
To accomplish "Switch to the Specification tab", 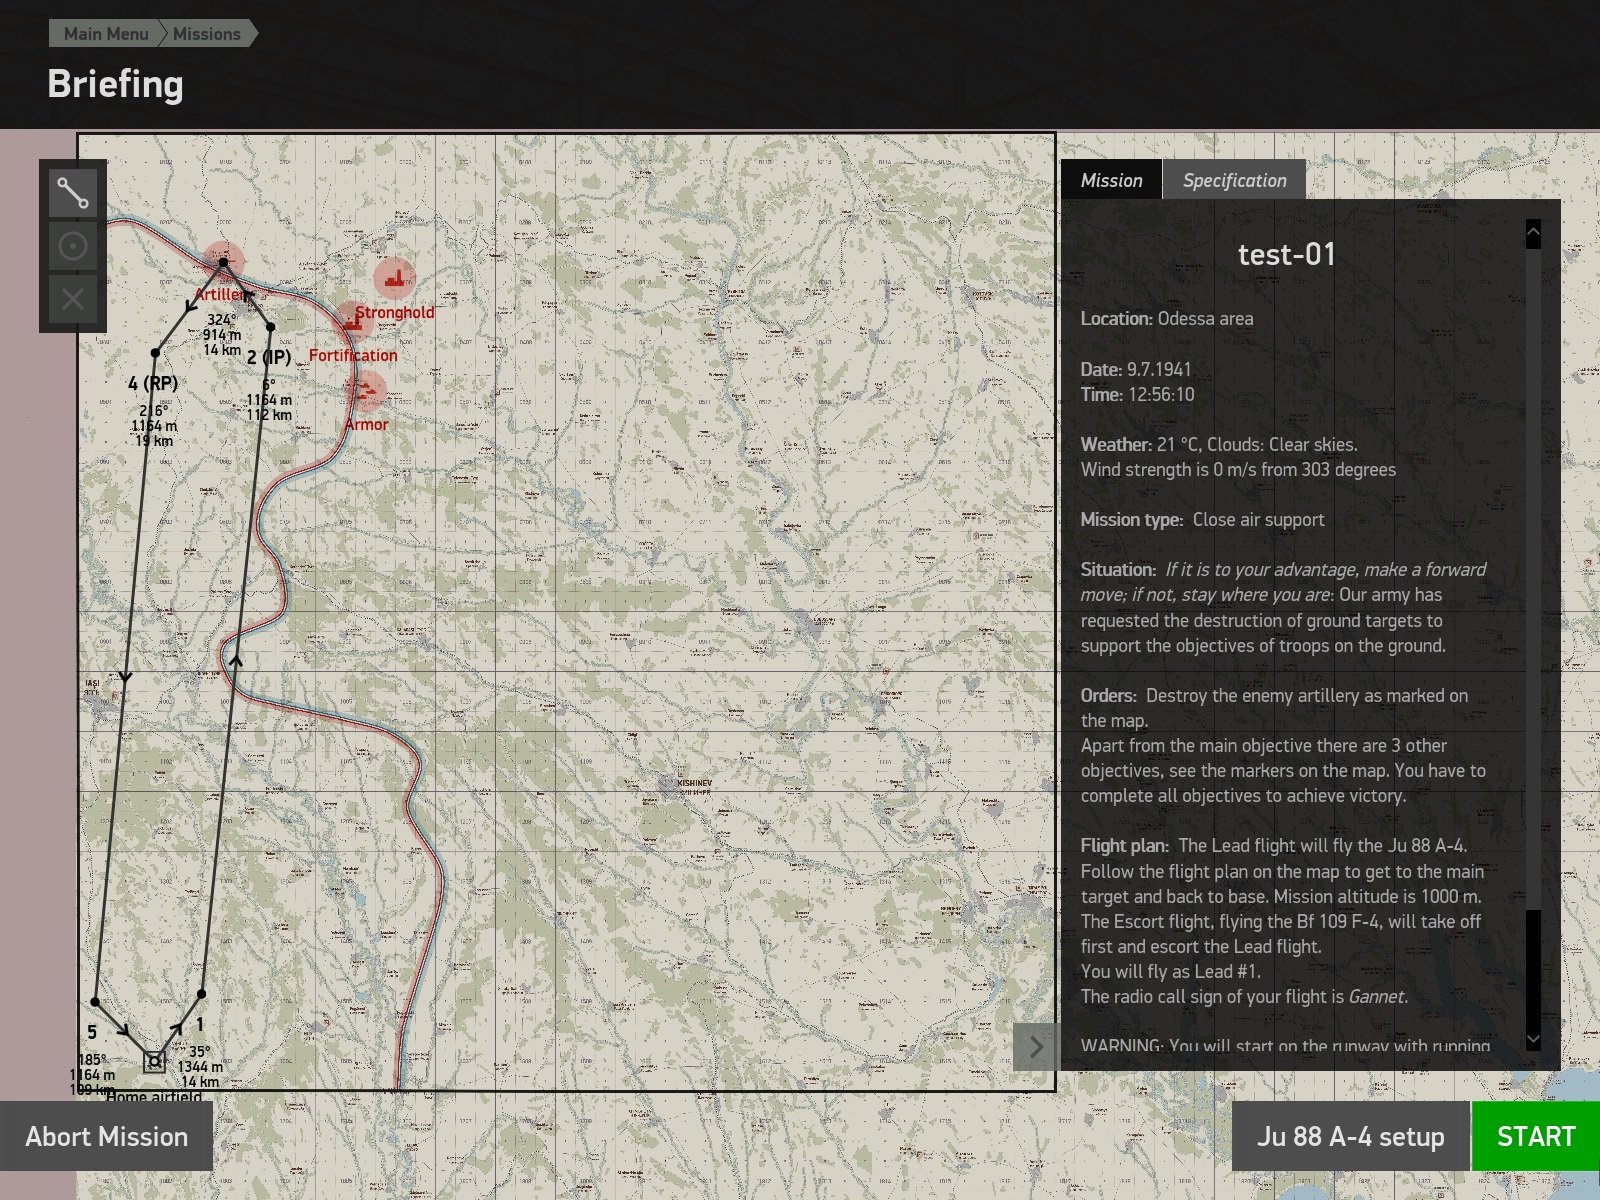I will coord(1234,180).
